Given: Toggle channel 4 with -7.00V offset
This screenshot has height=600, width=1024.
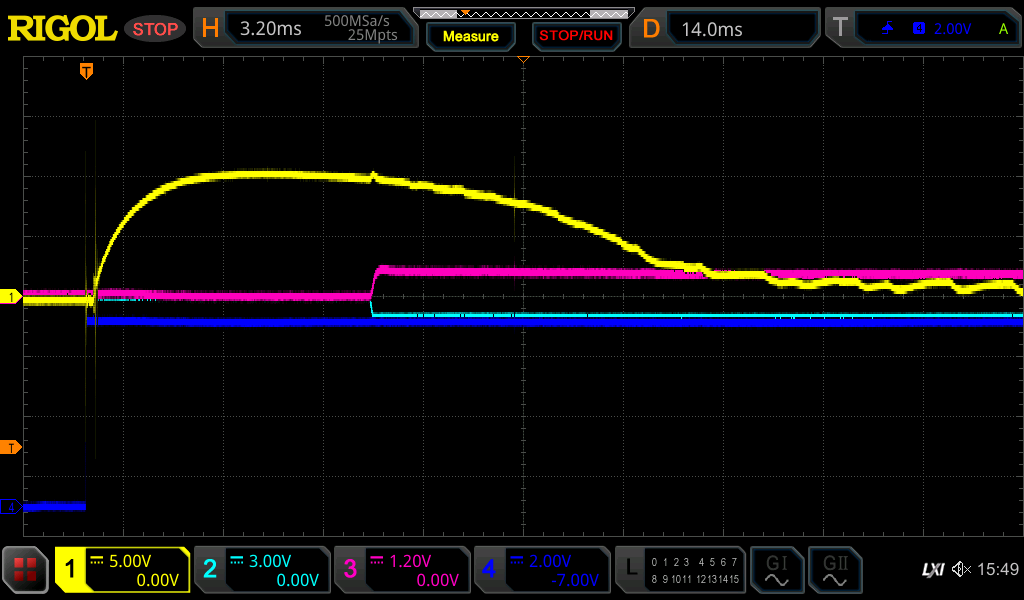Looking at the screenshot, I should click(541, 570).
